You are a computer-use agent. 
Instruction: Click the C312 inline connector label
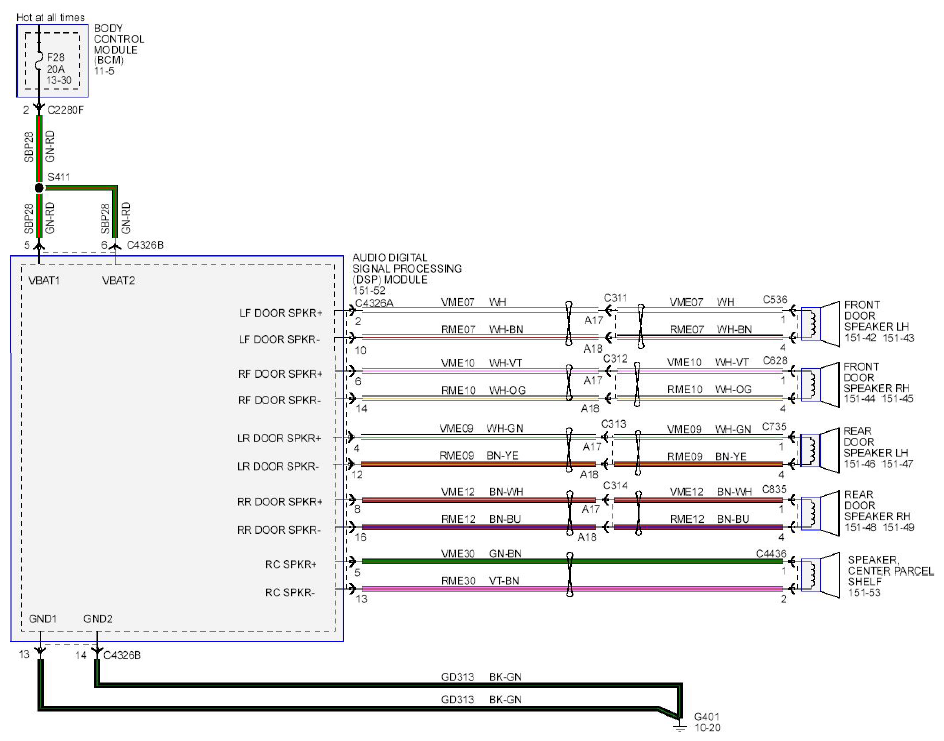pyautogui.click(x=615, y=359)
